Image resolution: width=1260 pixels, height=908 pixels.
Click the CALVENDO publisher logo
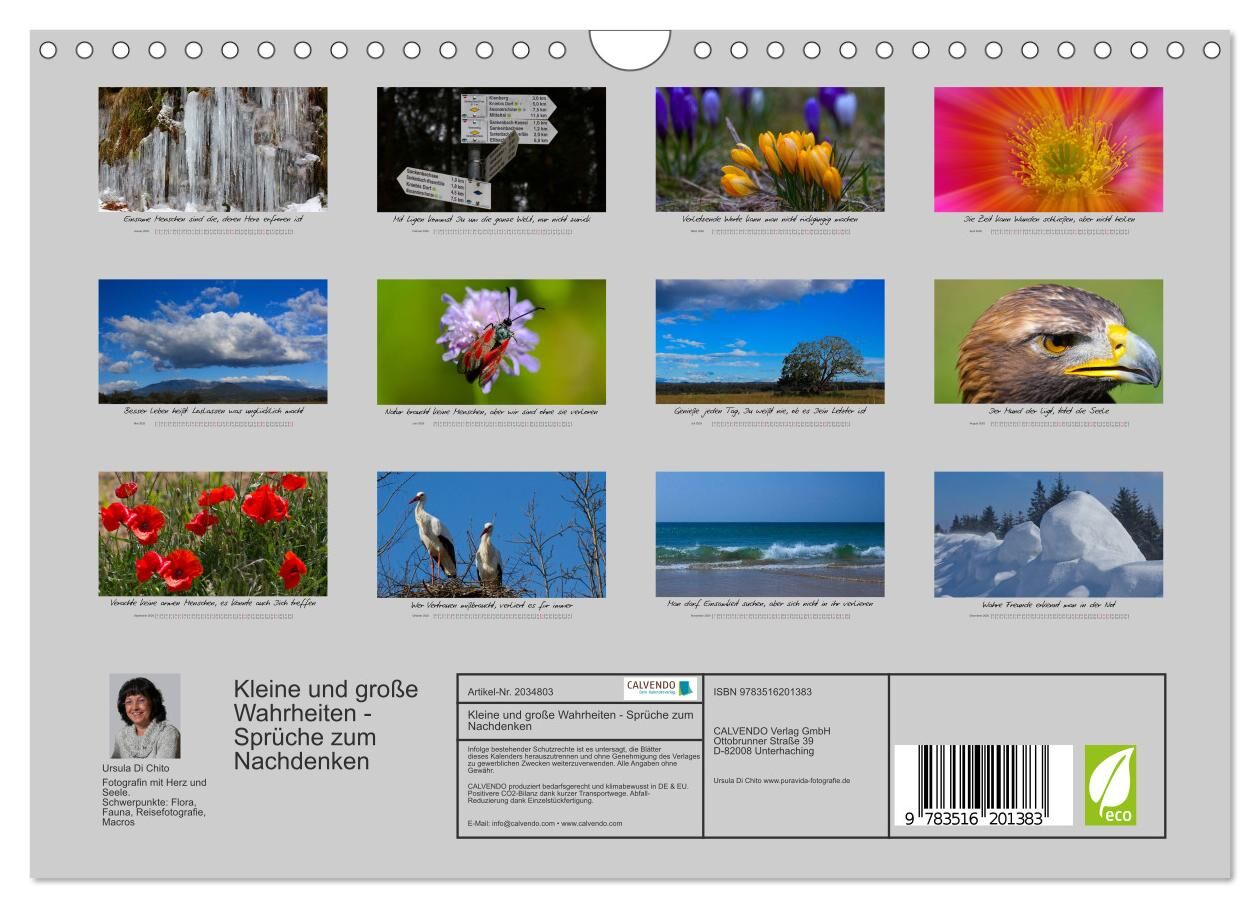659,688
